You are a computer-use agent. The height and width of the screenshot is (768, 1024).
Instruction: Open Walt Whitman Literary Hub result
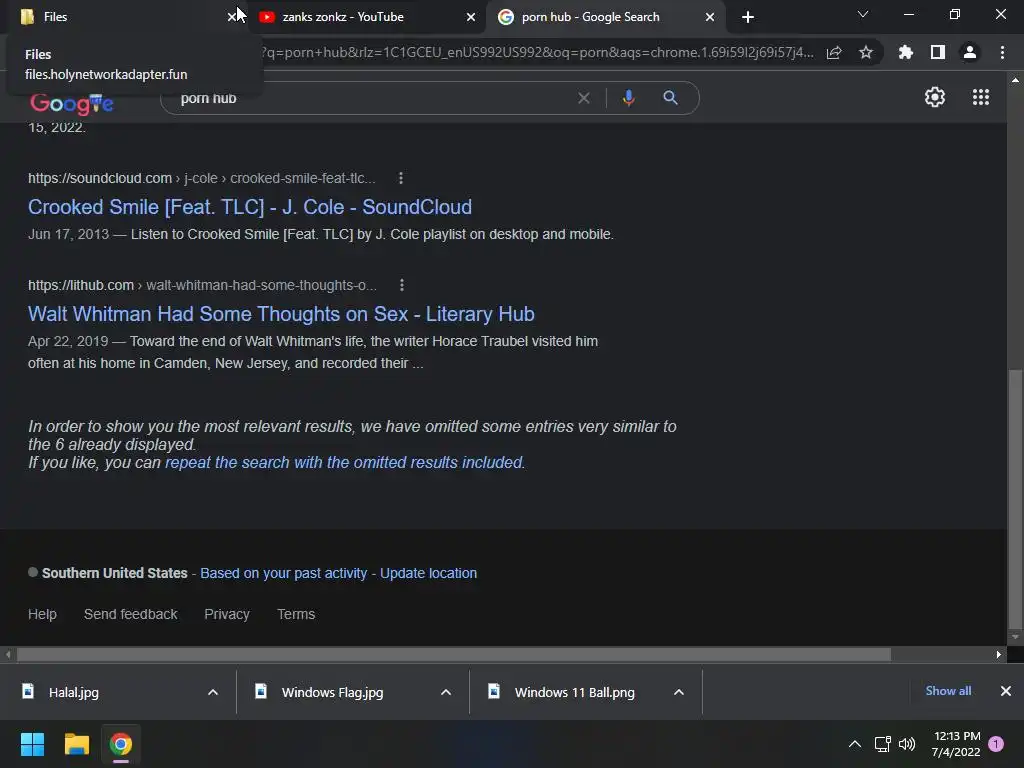pos(281,314)
